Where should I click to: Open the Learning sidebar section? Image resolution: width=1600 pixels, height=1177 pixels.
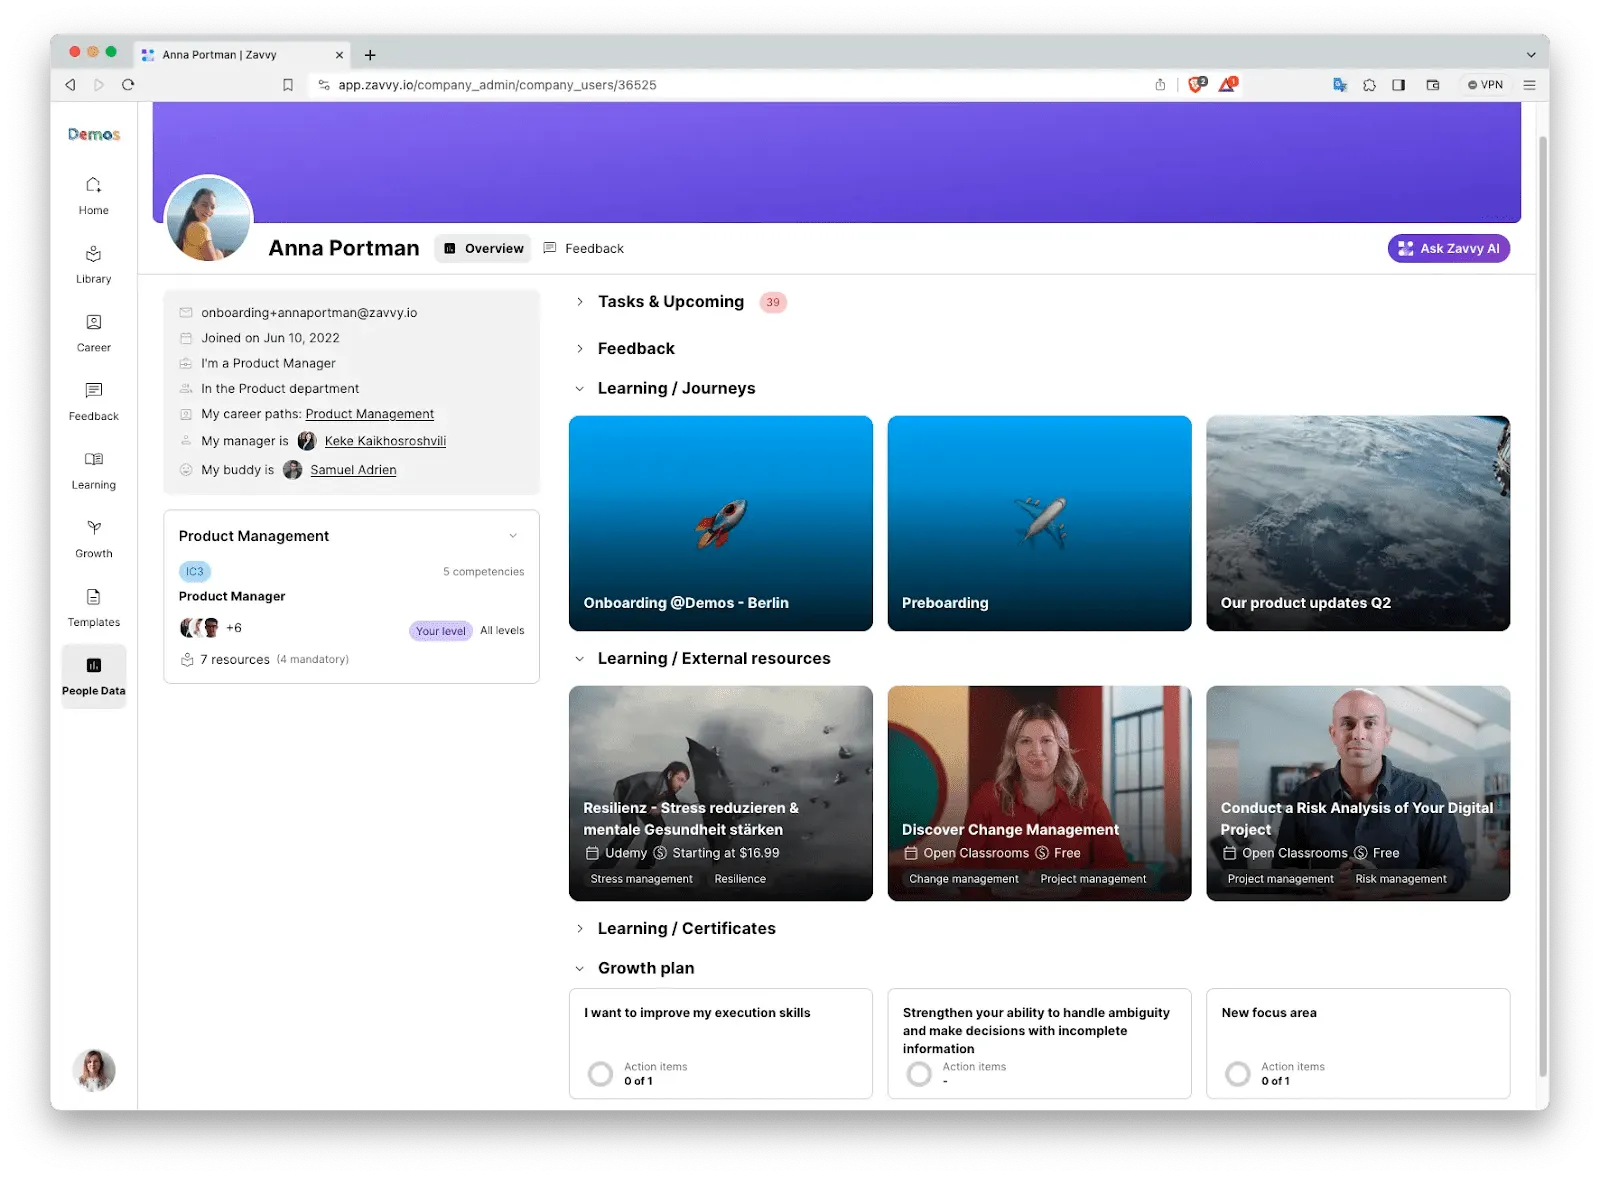tap(93, 470)
